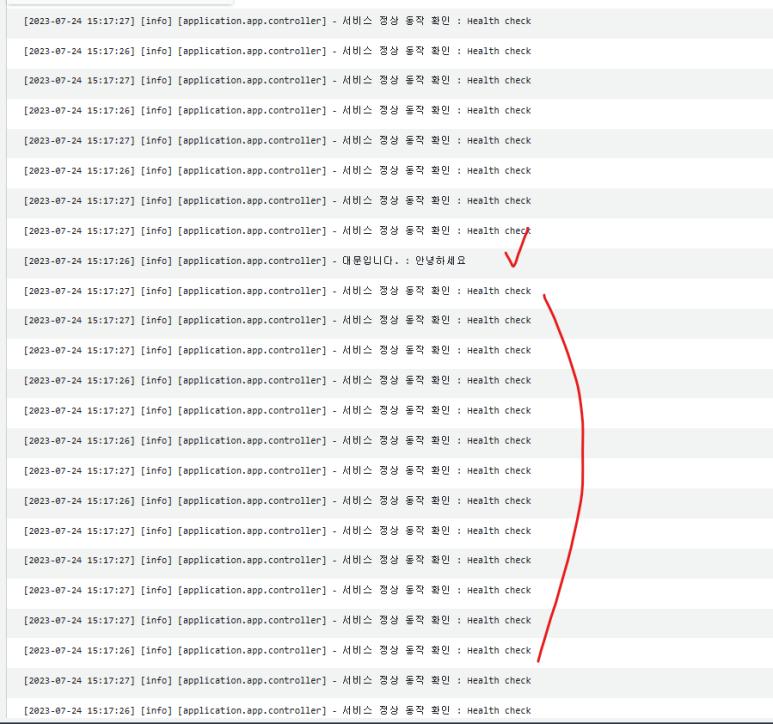Select the '대문입니다.' log message text
Image resolution: width=773 pixels, height=724 pixels.
point(370,260)
